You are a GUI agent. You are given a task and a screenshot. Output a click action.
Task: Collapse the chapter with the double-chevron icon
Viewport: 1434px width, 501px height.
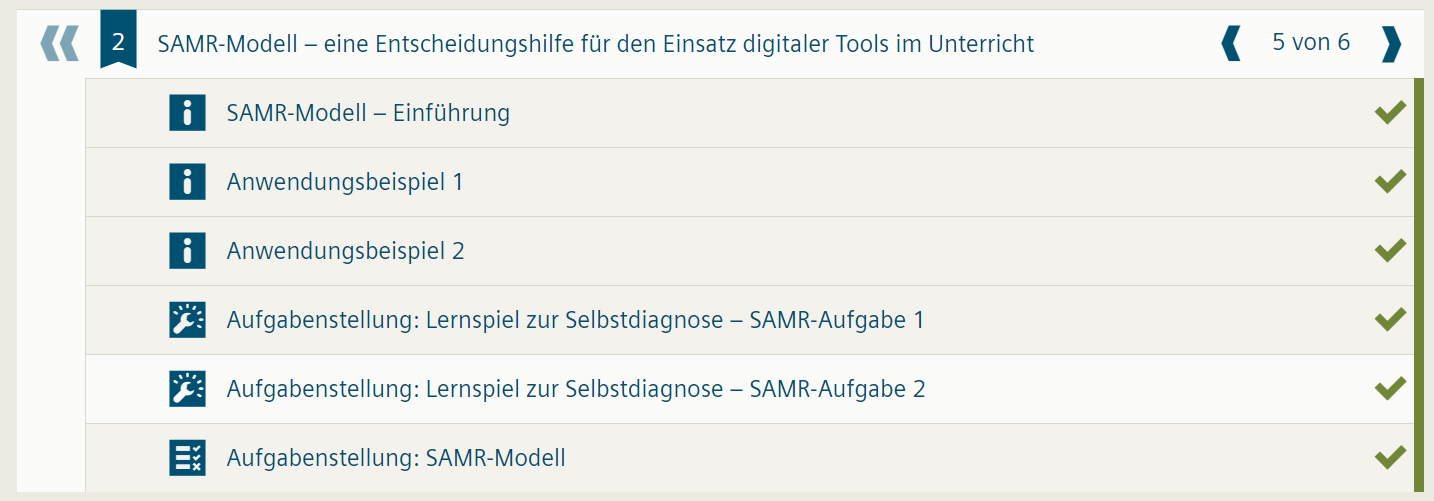click(x=60, y=44)
